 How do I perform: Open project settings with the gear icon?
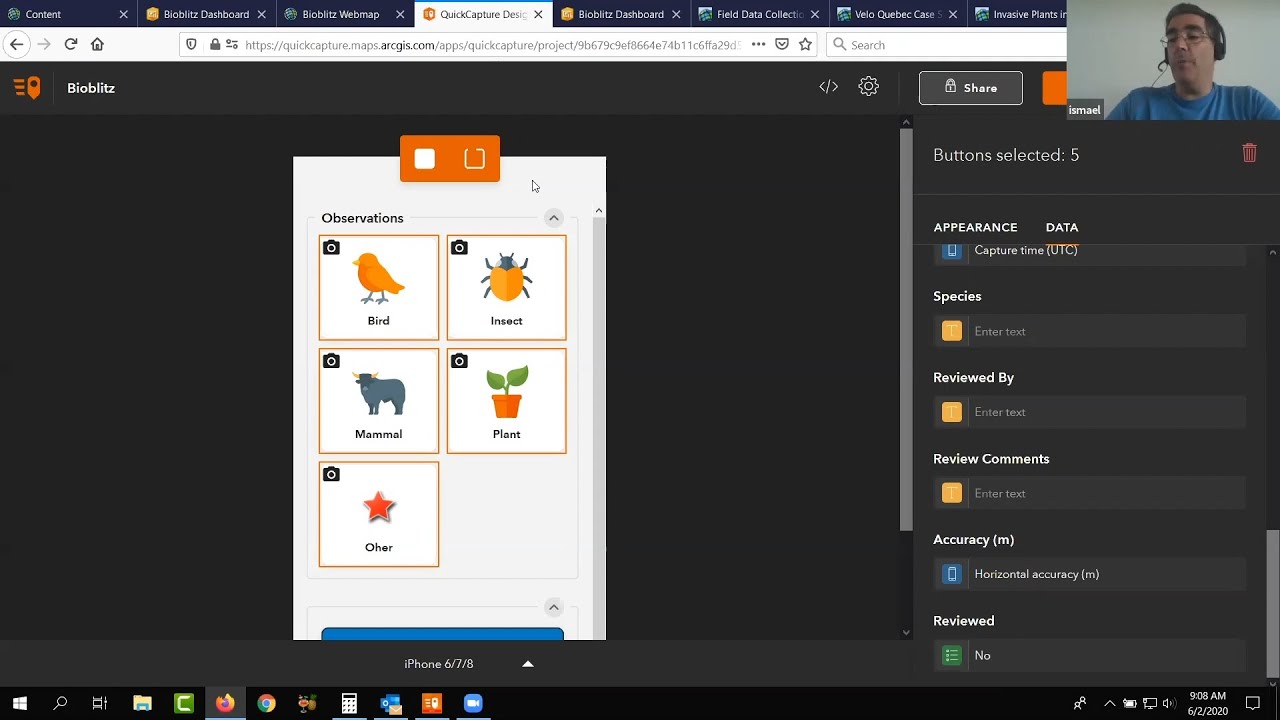click(868, 87)
